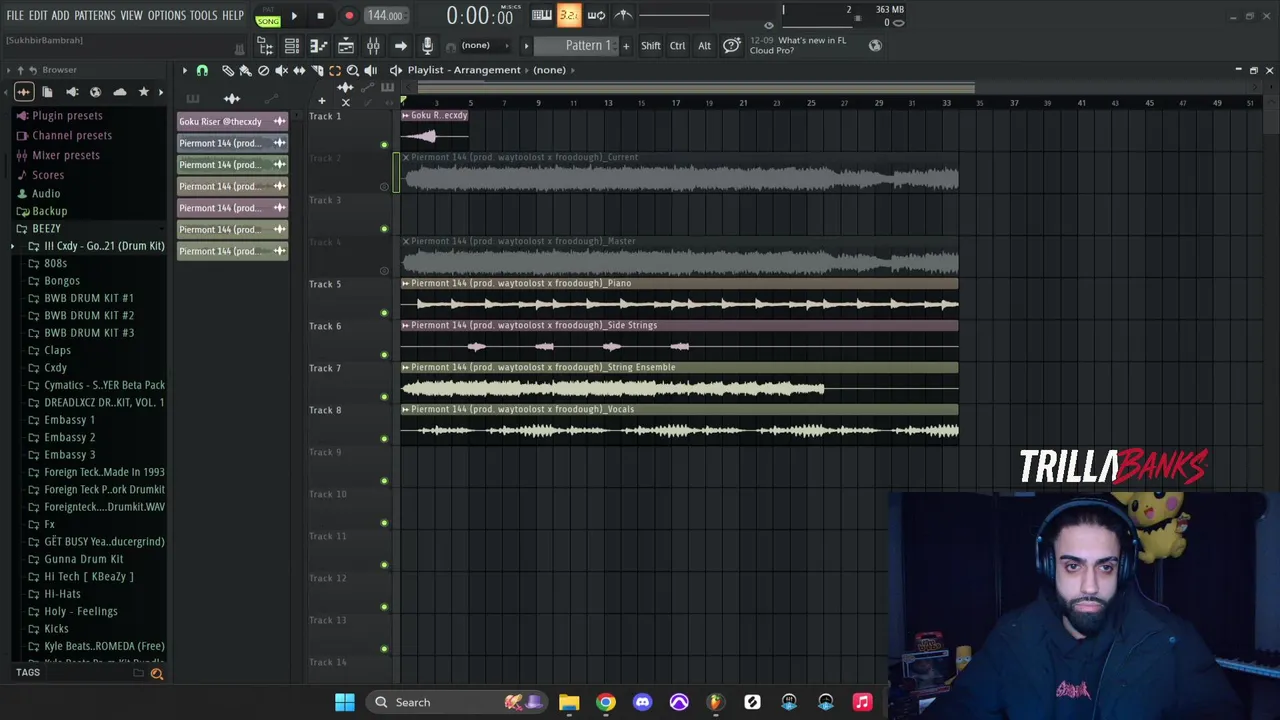
Task: Select the Delete tool in playlist
Action: [263, 70]
